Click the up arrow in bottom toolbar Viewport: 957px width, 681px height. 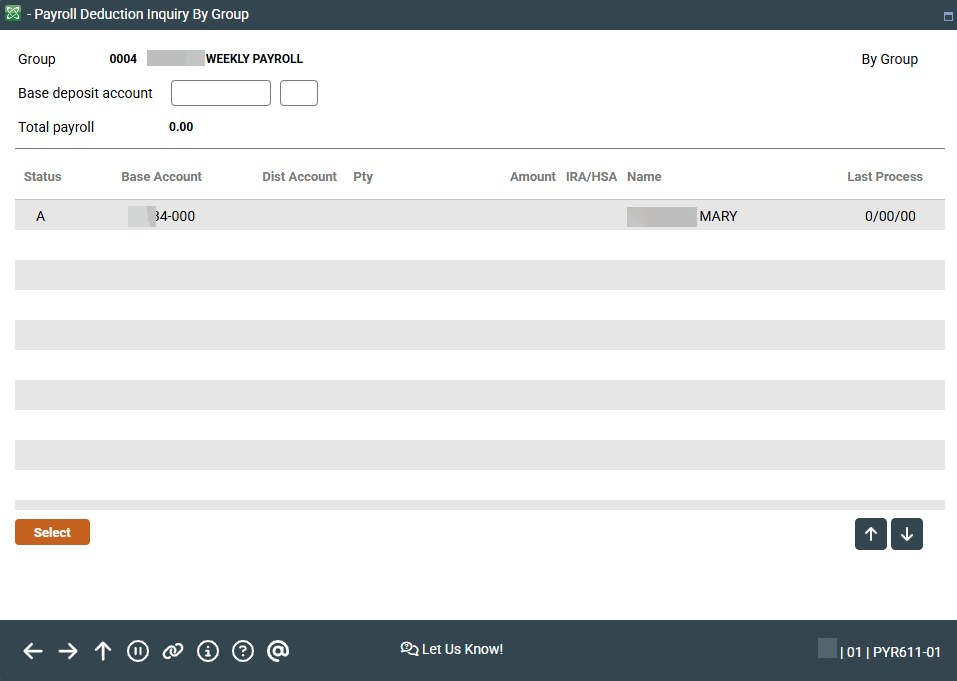click(103, 651)
